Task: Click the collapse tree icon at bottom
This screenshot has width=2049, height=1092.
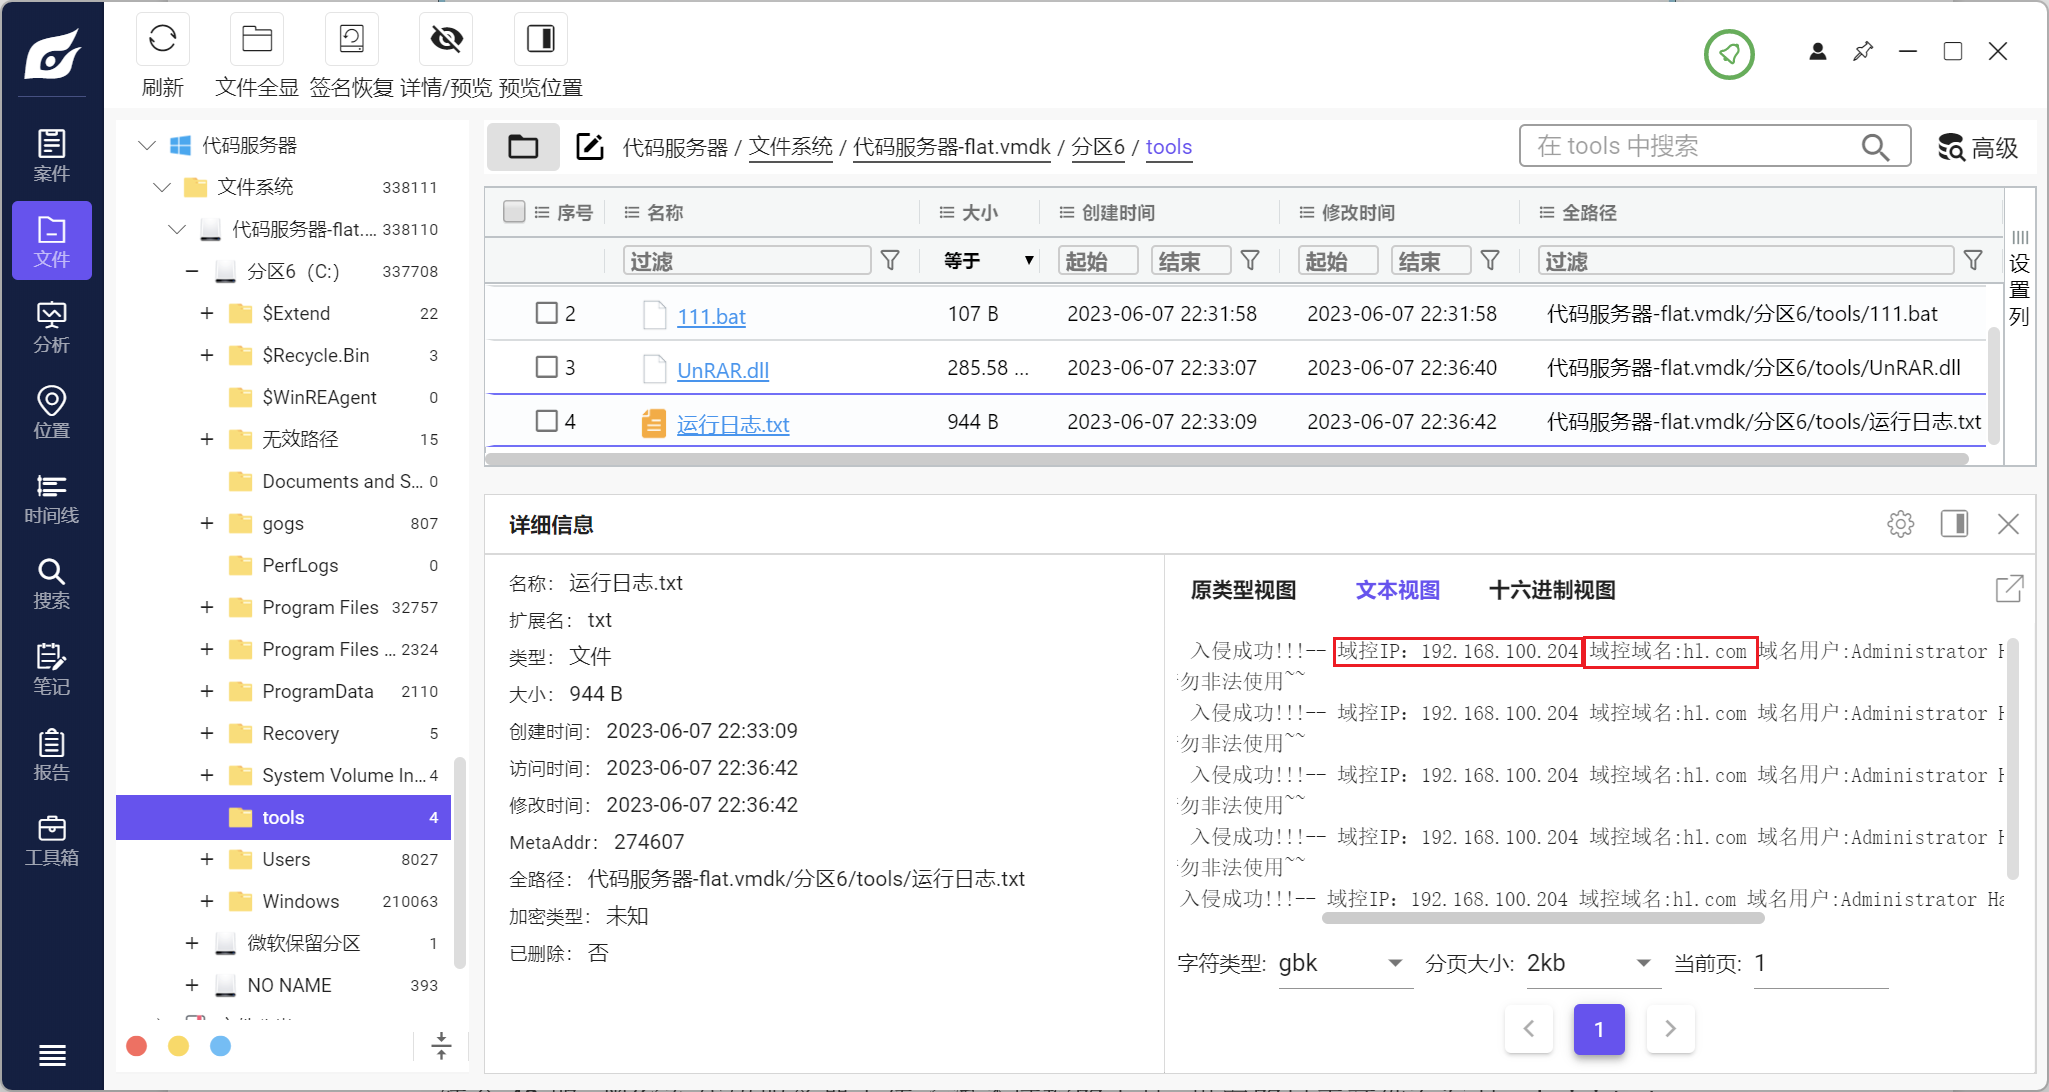Action: pos(441,1046)
